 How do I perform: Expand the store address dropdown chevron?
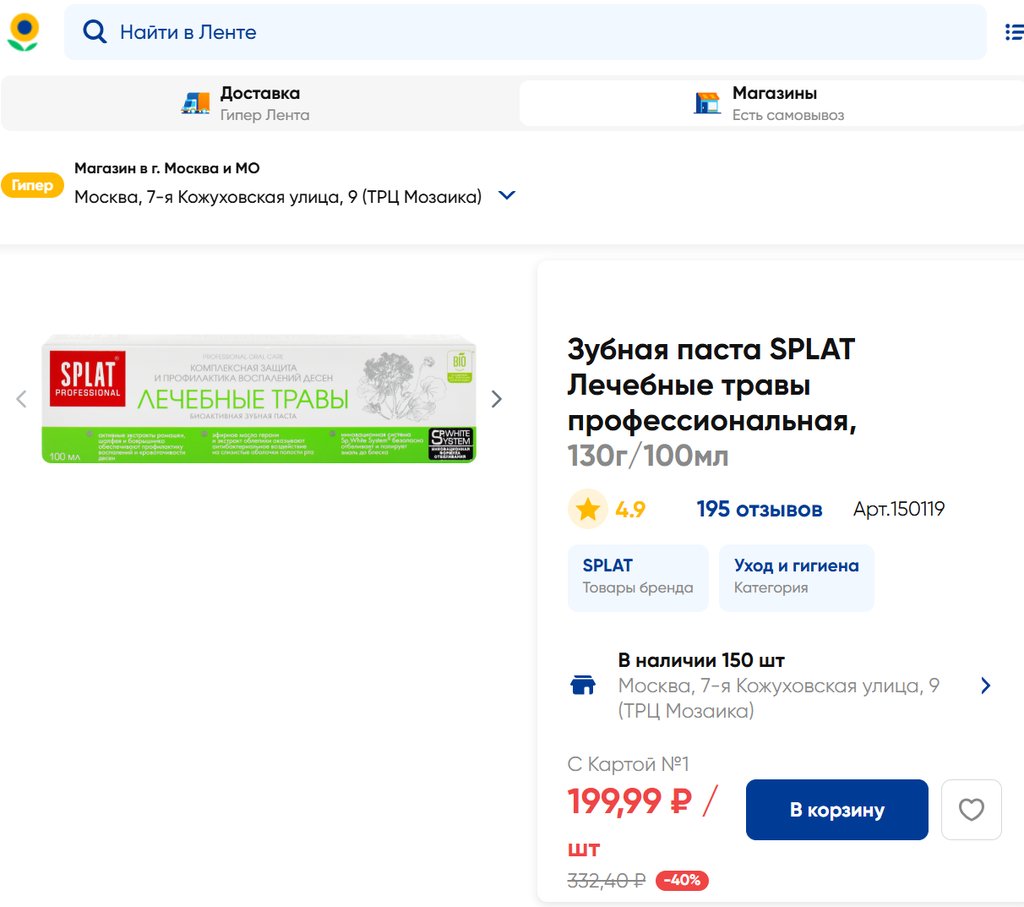click(x=507, y=196)
